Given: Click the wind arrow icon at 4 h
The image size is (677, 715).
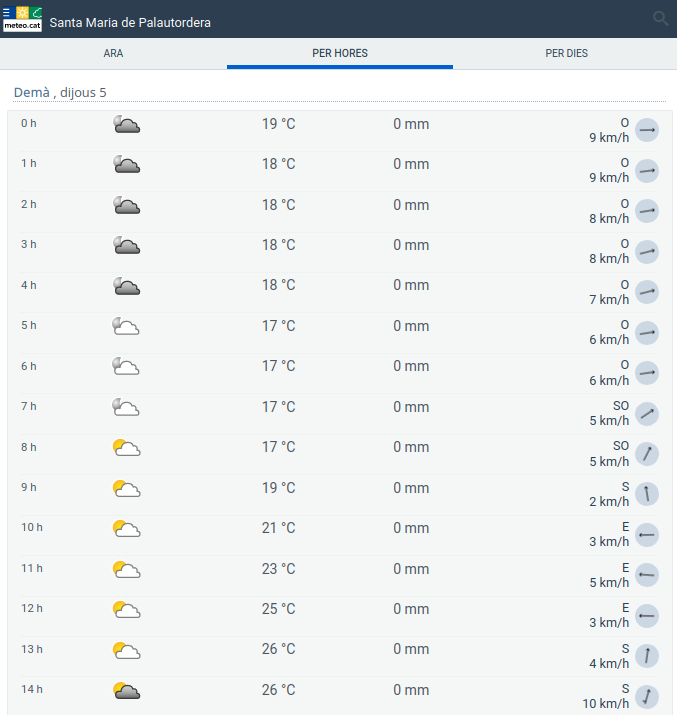Looking at the screenshot, I should [647, 292].
